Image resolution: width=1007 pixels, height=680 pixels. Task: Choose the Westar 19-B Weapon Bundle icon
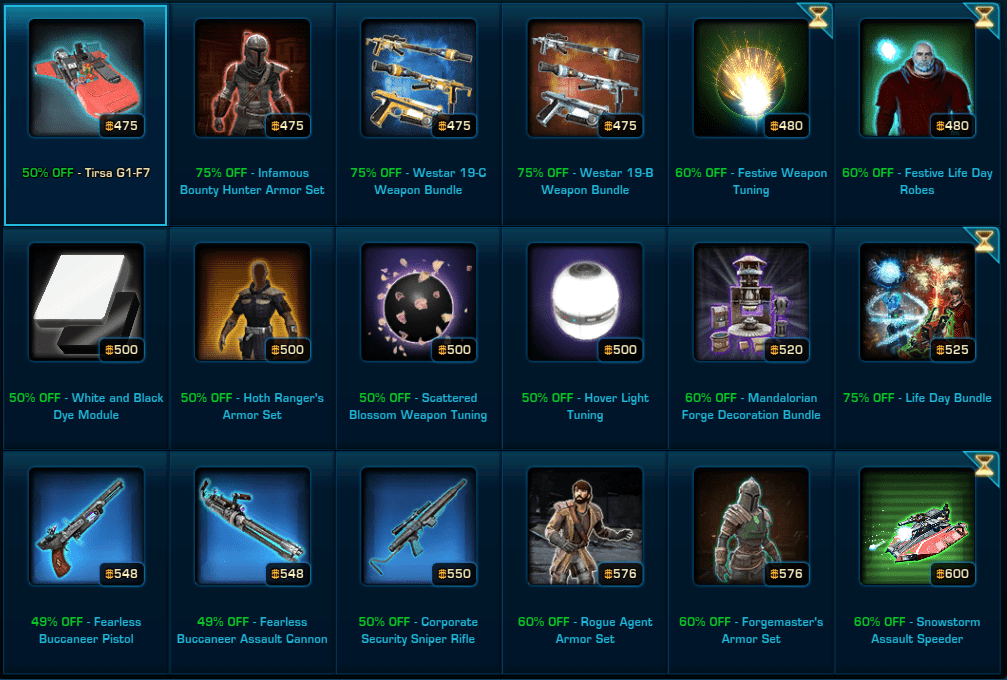585,78
